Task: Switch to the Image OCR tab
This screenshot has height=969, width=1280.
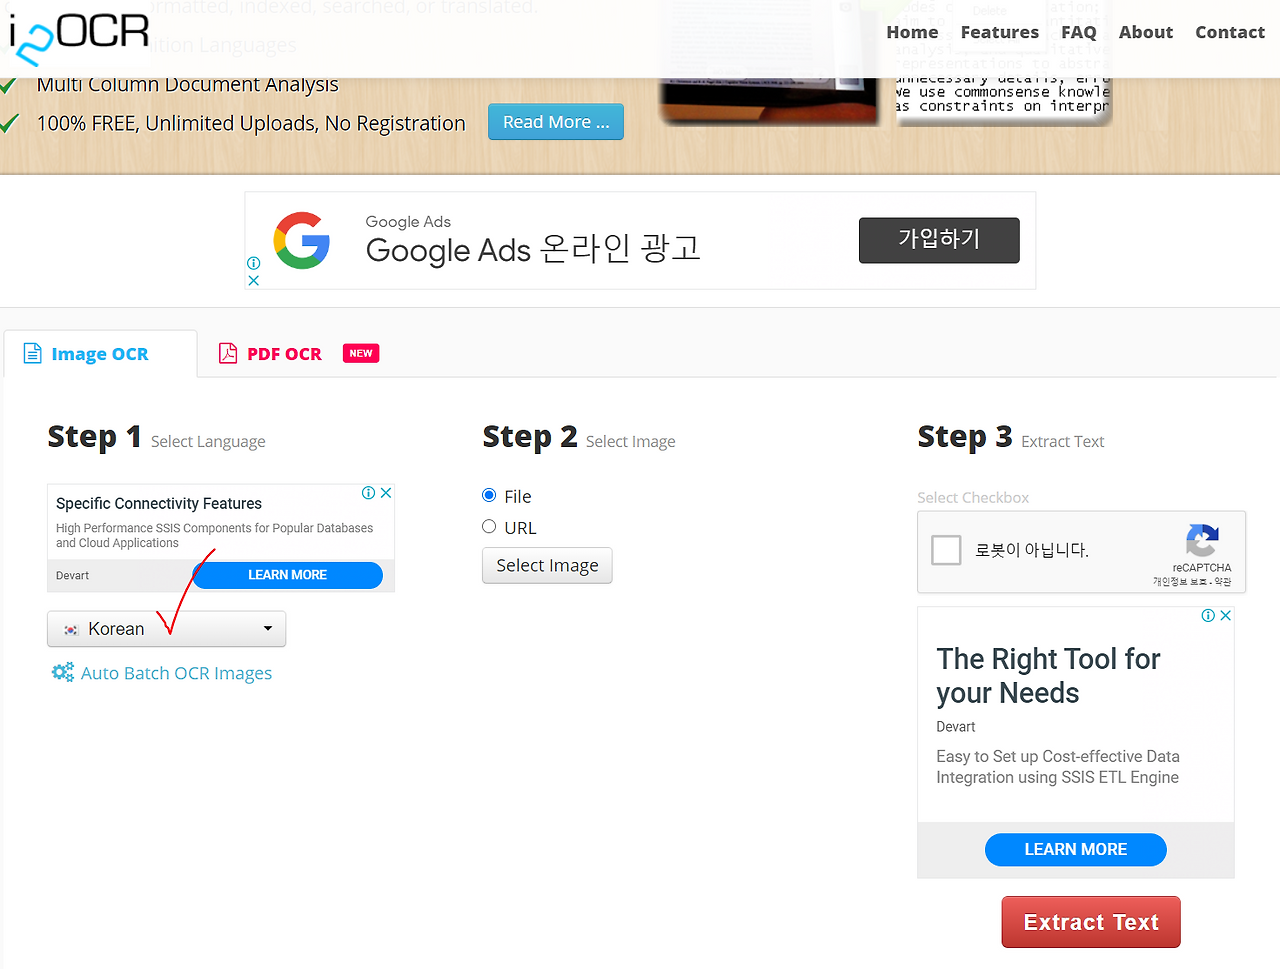Action: pyautogui.click(x=100, y=354)
